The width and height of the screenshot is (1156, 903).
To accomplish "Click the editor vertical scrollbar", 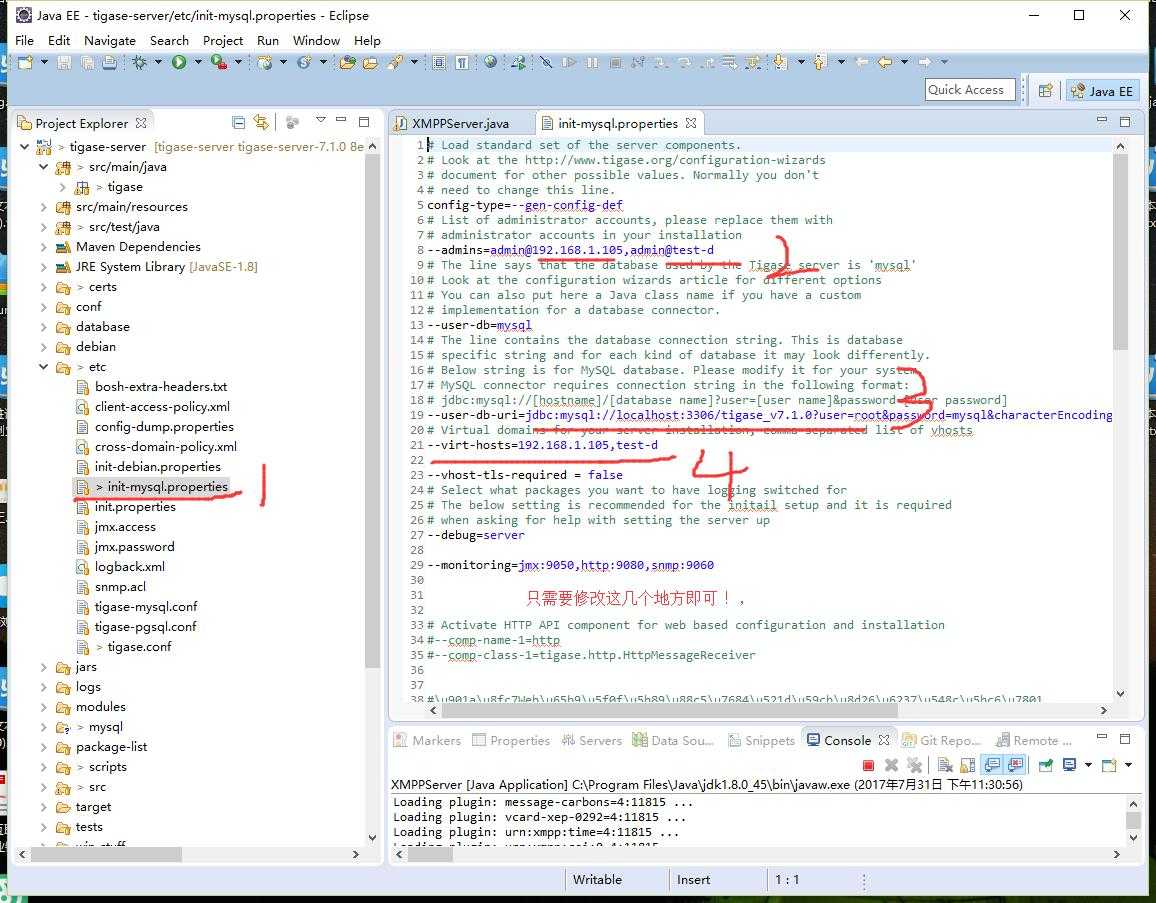I will 1120,251.
